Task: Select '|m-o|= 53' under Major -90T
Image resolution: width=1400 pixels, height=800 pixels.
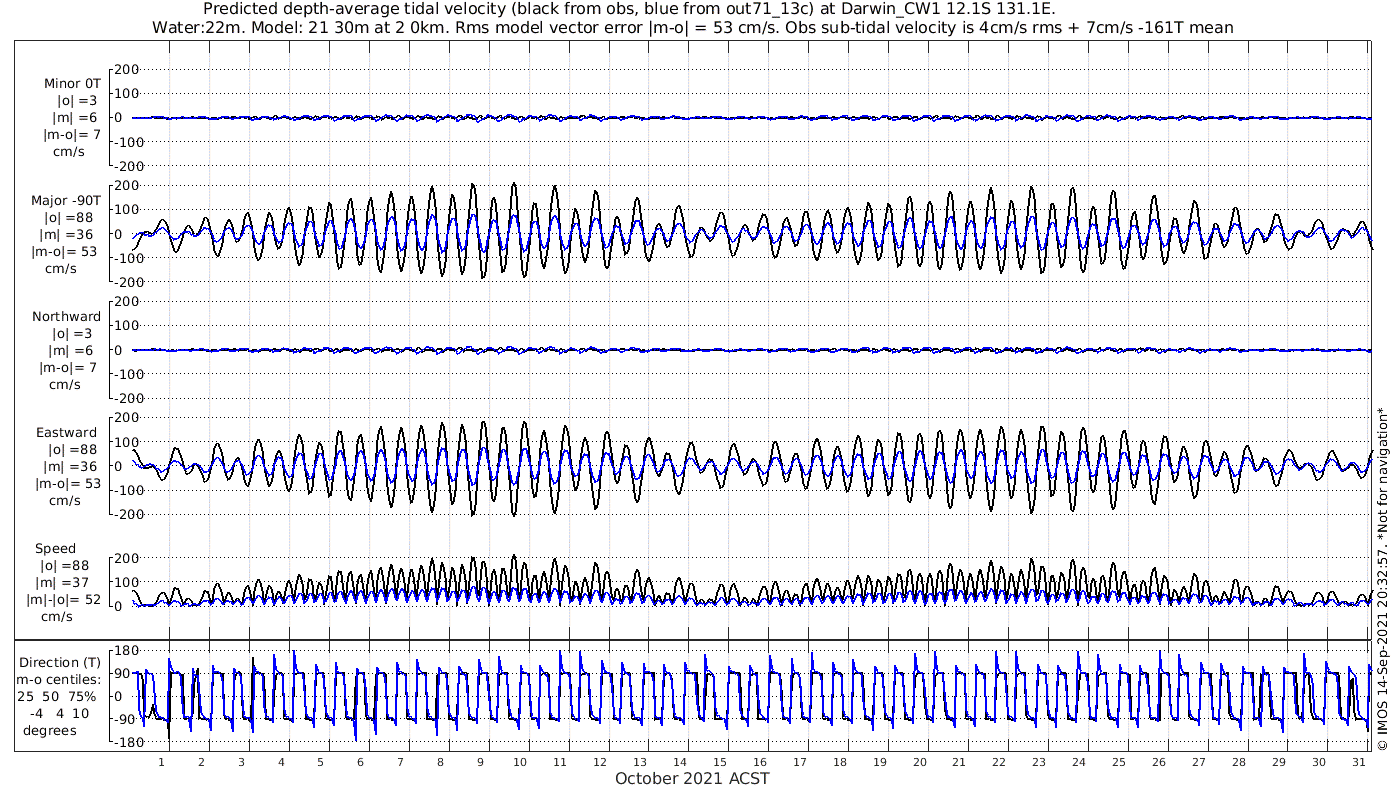Action: (x=66, y=251)
